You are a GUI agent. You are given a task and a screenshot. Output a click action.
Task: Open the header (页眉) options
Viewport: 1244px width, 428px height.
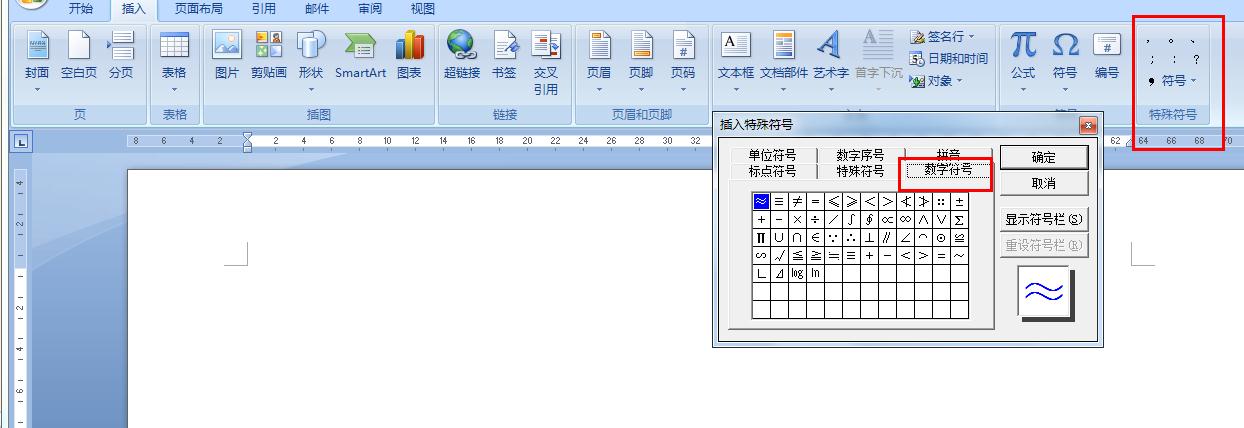[599, 62]
